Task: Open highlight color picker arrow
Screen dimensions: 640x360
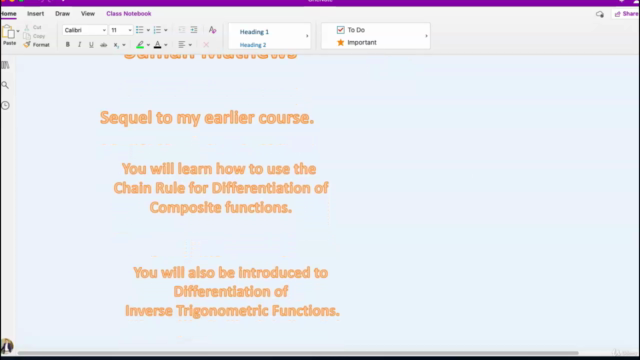Action: coord(148,45)
